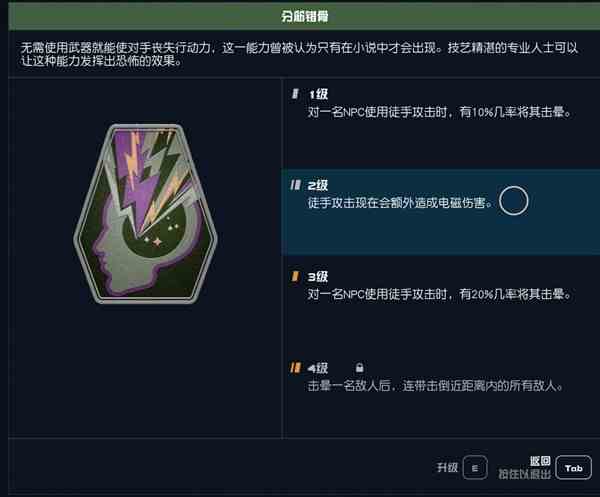Click the 10% stun chance rank 1 description

[439, 112]
